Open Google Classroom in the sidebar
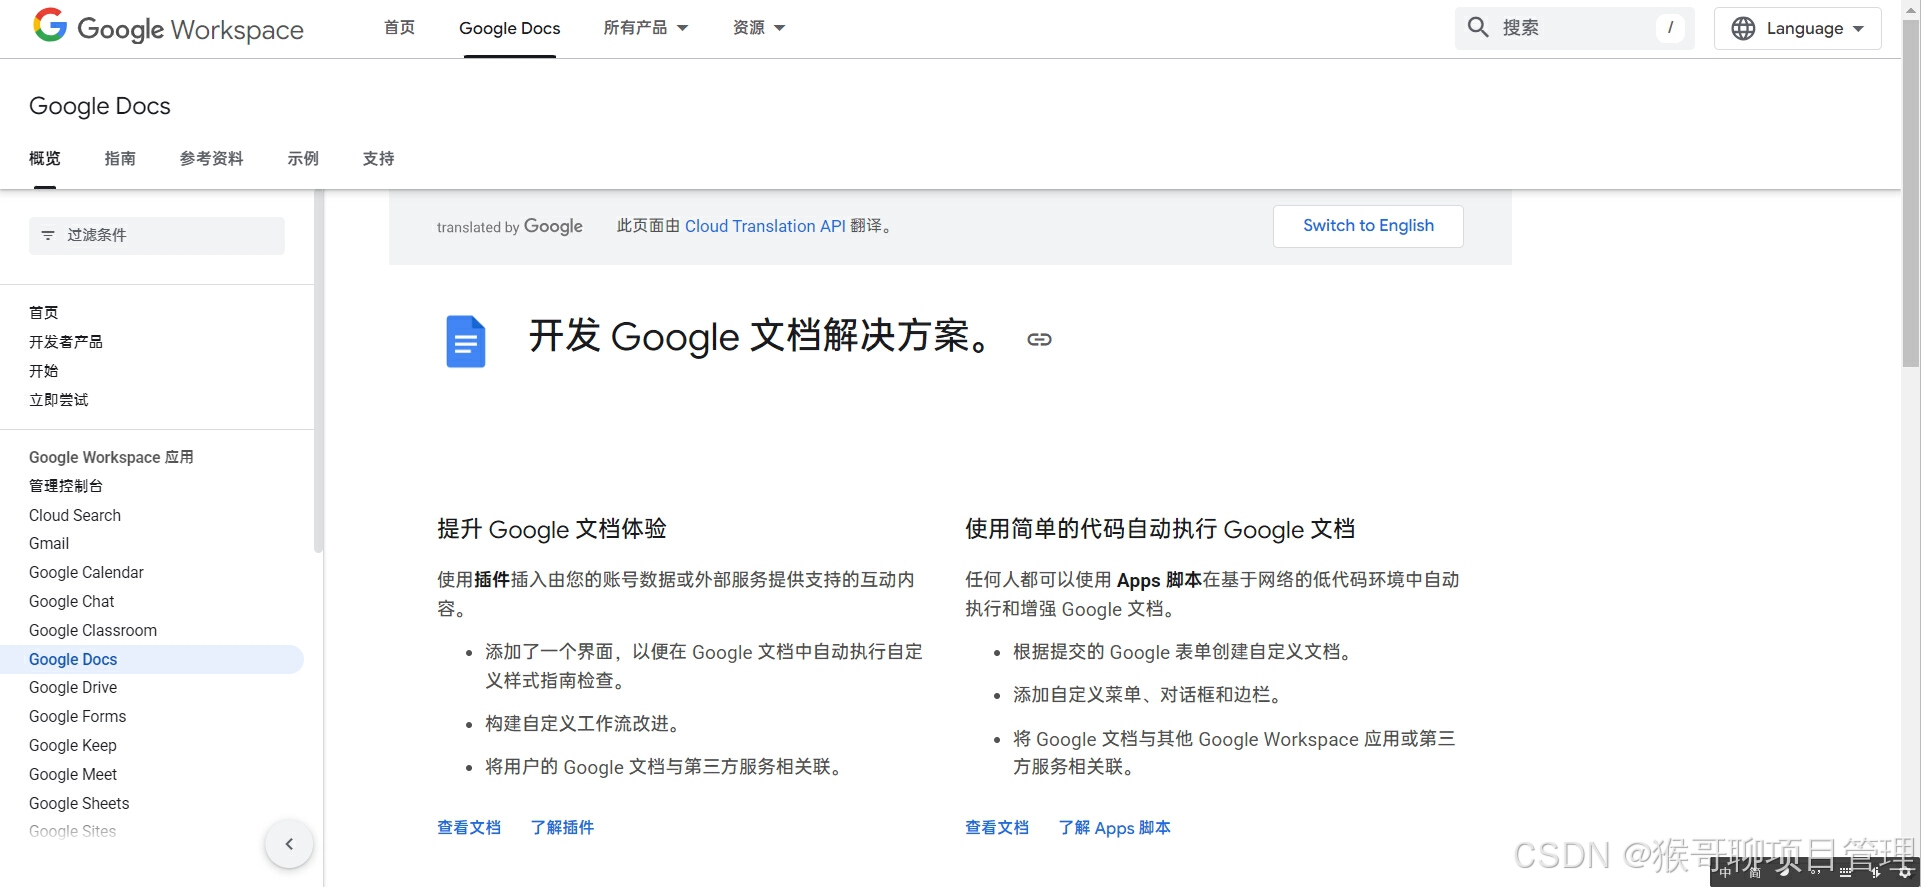This screenshot has height=887, width=1921. pyautogui.click(x=93, y=630)
